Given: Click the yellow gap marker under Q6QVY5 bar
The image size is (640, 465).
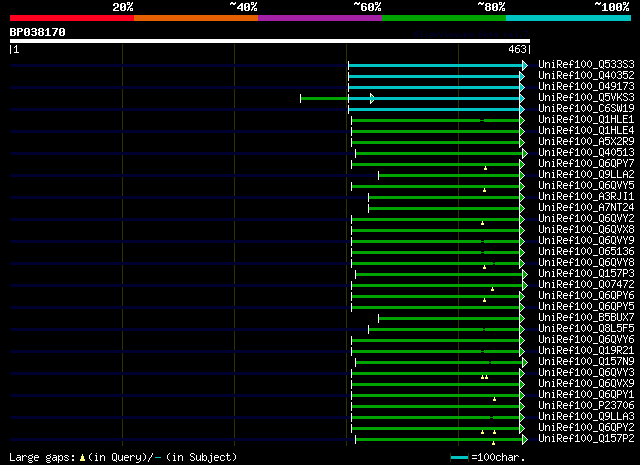Looking at the screenshot, I should 484,190.
